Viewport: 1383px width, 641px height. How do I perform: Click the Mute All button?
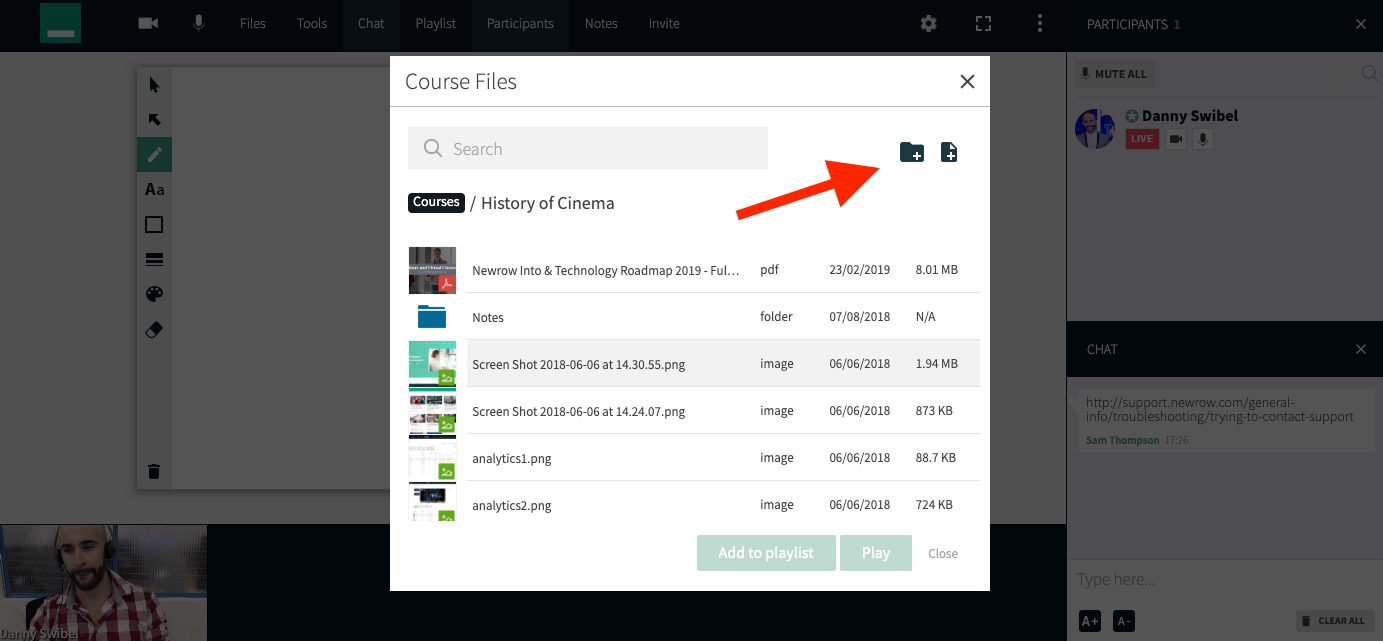coord(1114,74)
